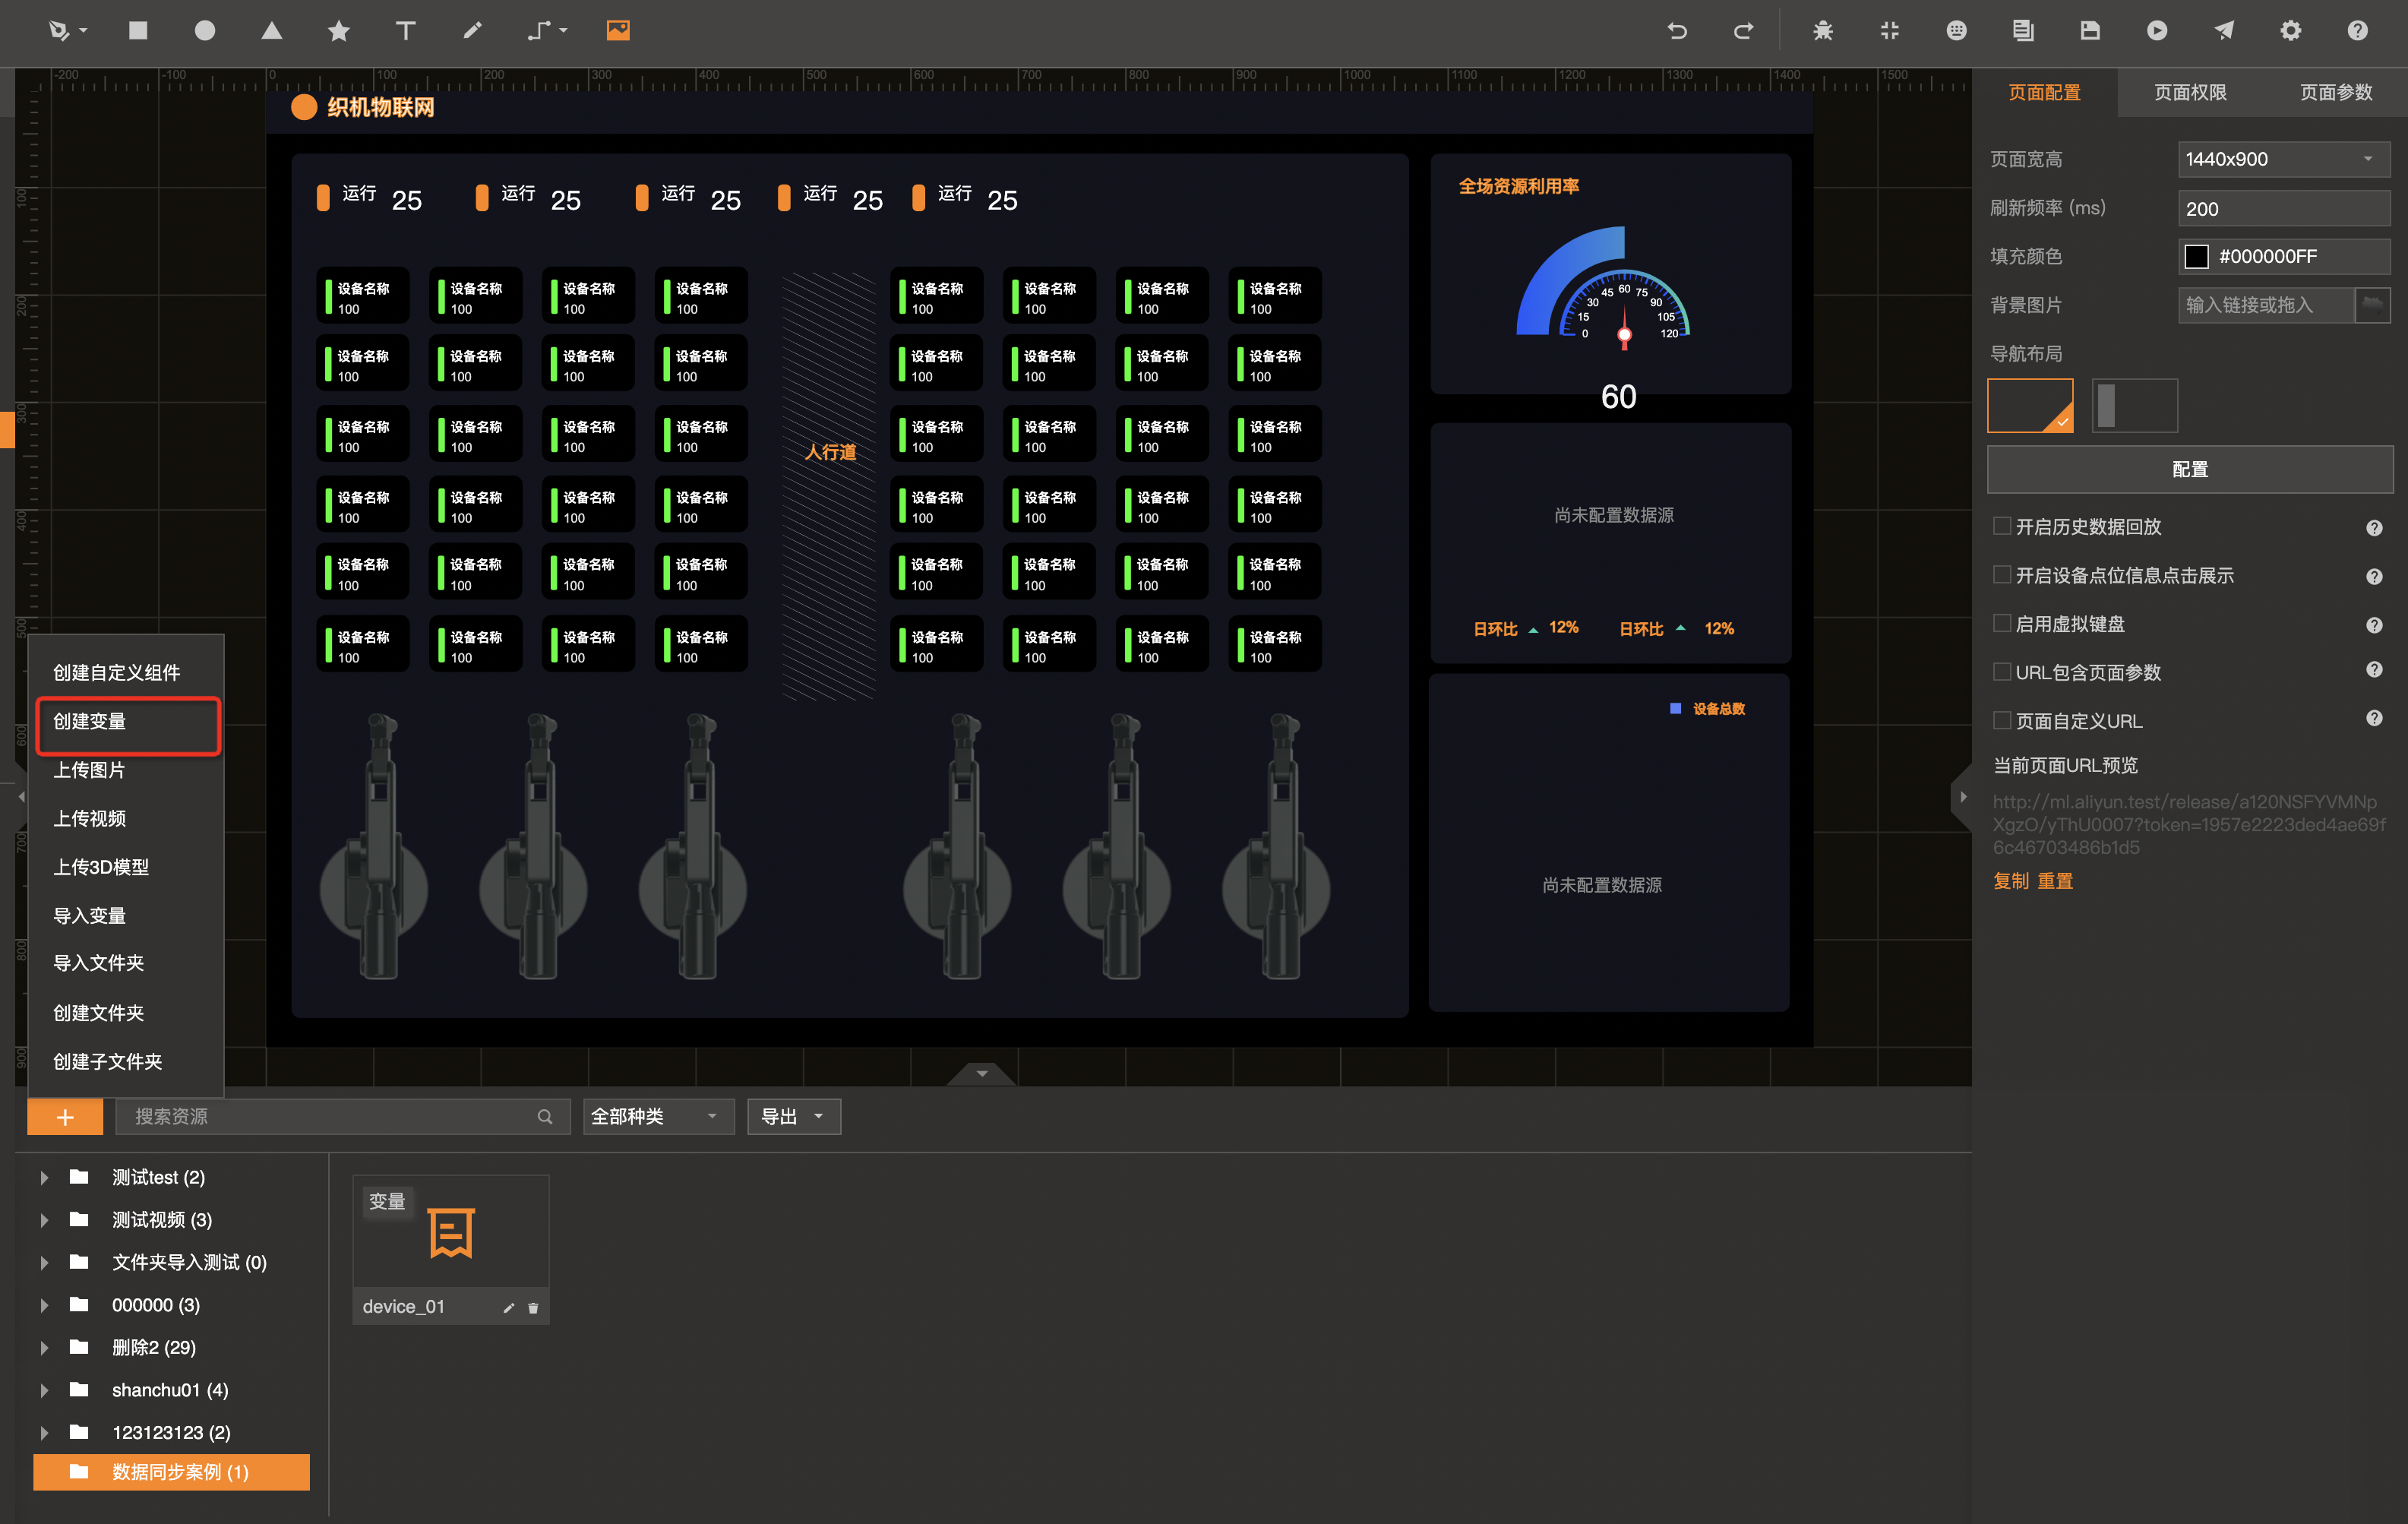Enable 开启设备点位信息点击展示 checkbox
Screen dimensions: 2408x1524
(x=2002, y=574)
